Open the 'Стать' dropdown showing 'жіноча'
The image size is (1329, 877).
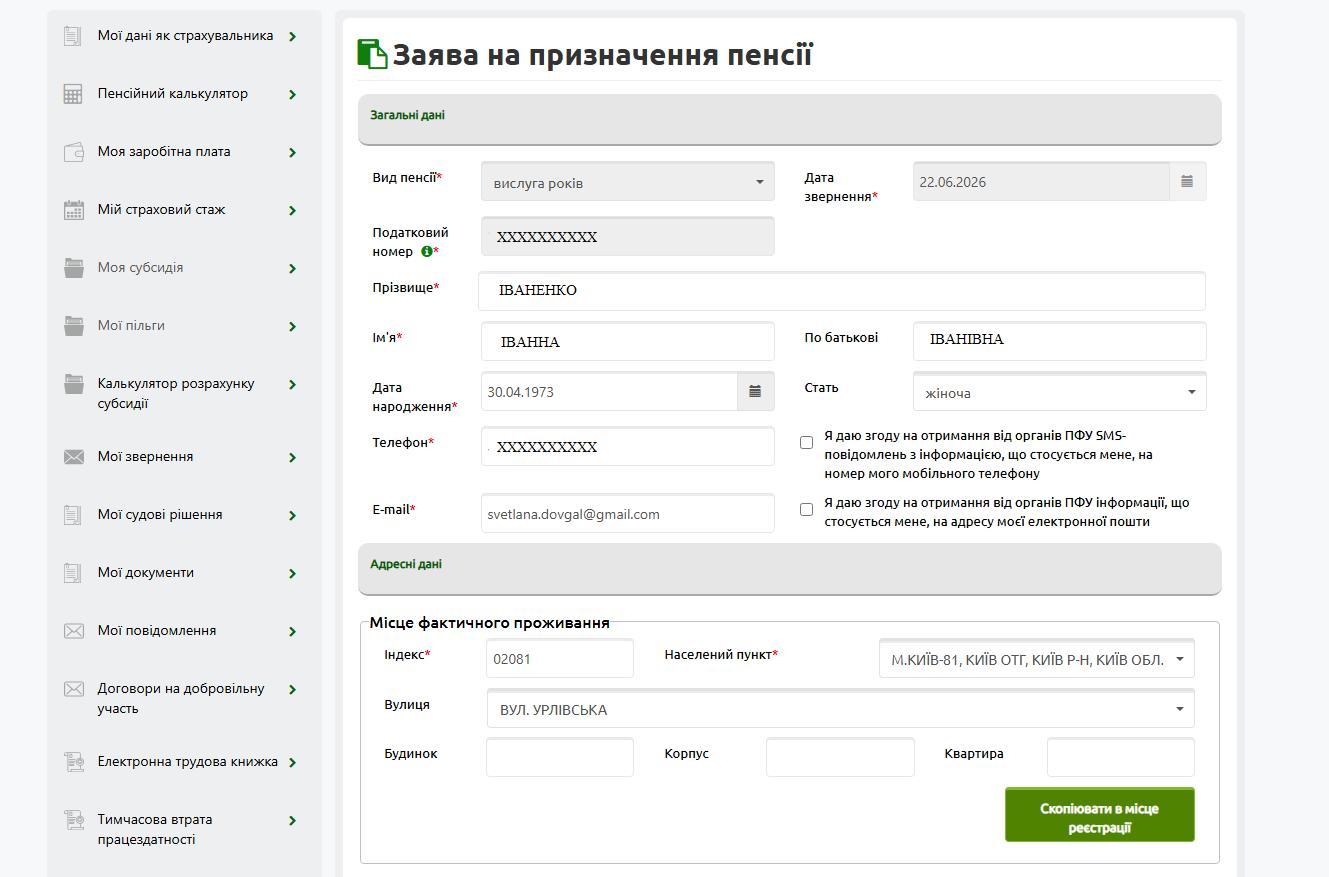tap(1060, 392)
